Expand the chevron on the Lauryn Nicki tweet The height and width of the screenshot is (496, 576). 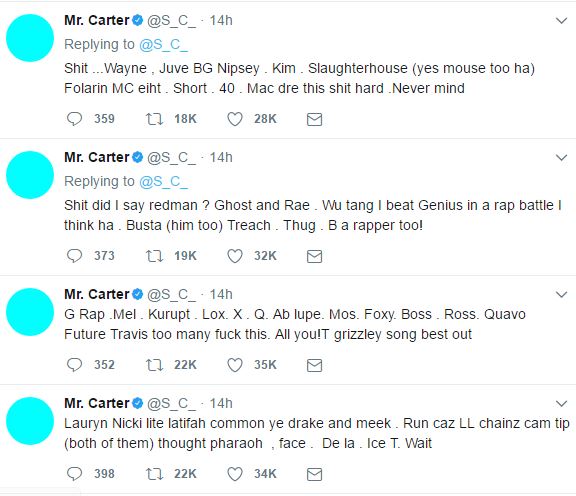(561, 403)
